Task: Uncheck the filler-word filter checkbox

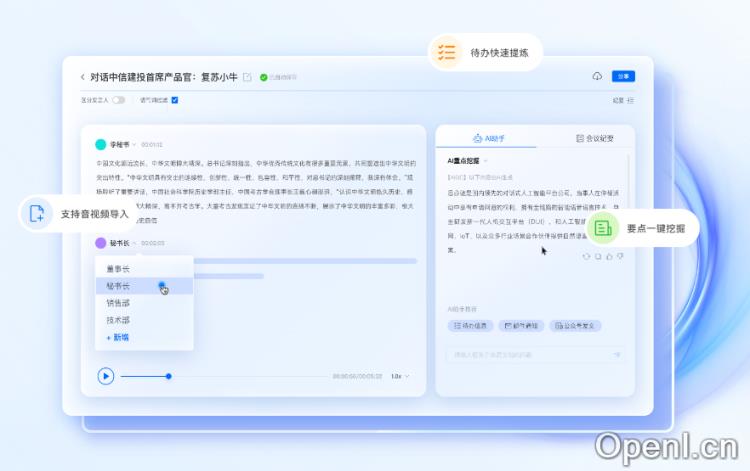Action: [175, 100]
